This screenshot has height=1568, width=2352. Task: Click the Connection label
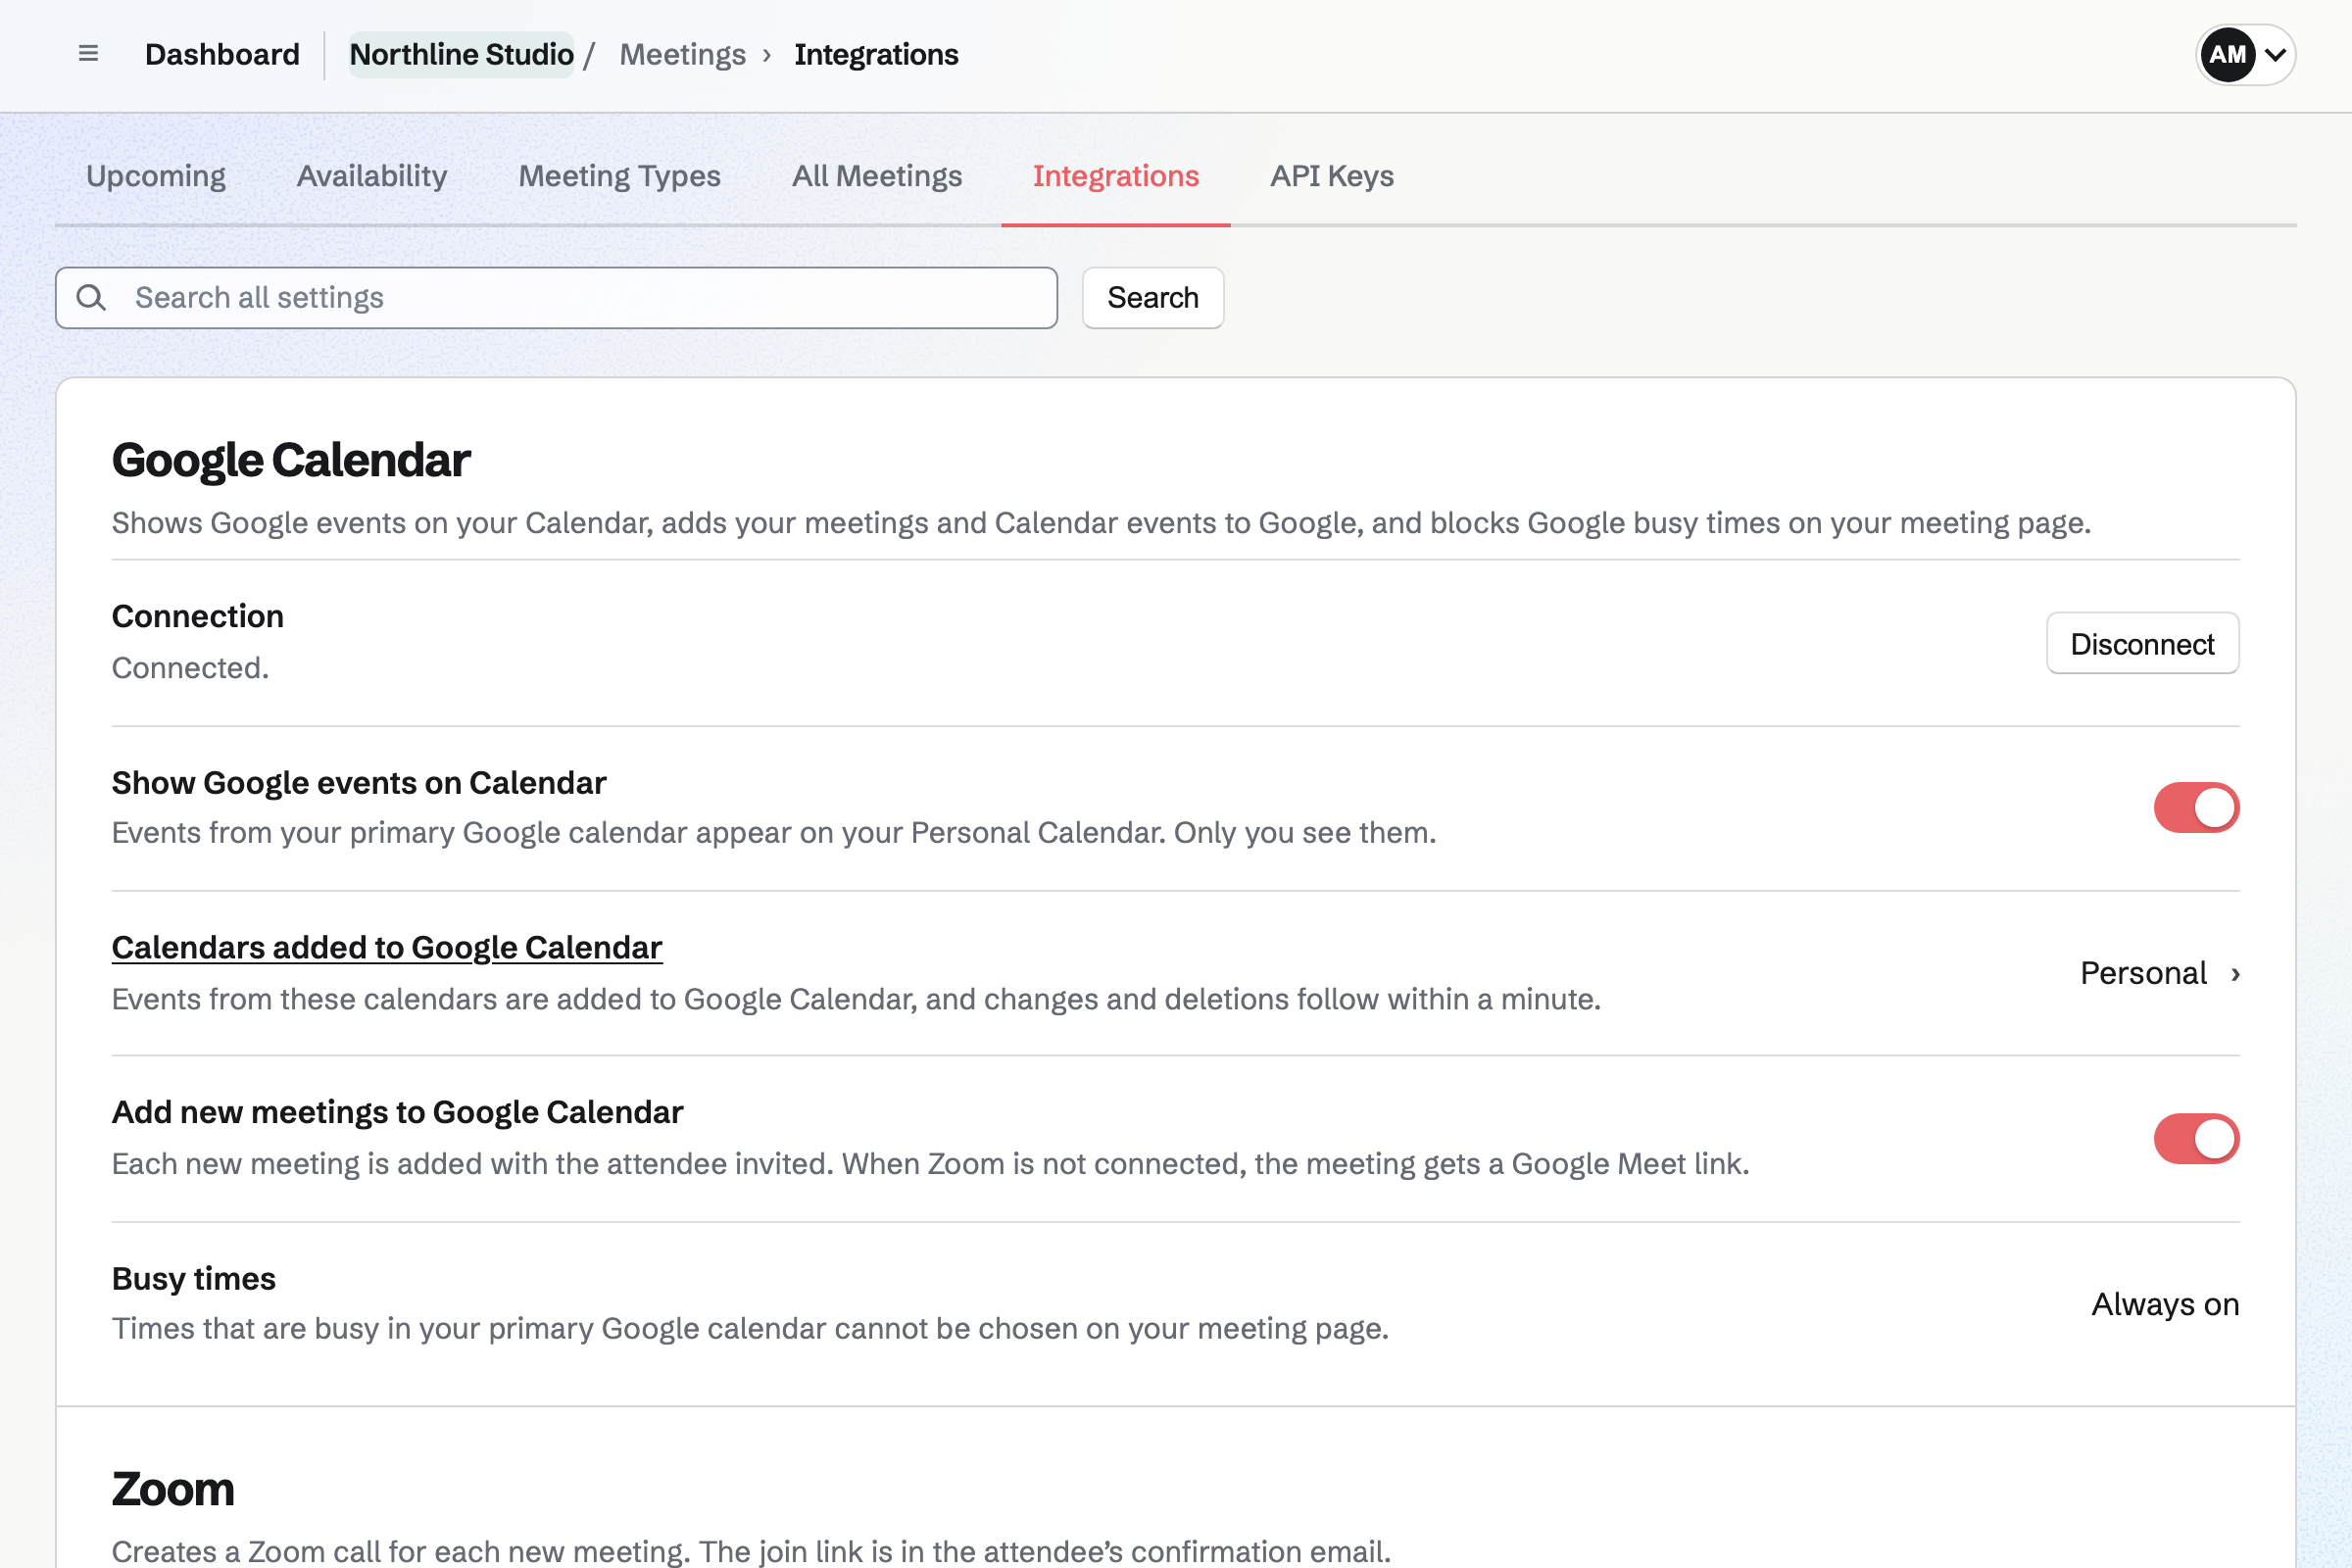(198, 616)
